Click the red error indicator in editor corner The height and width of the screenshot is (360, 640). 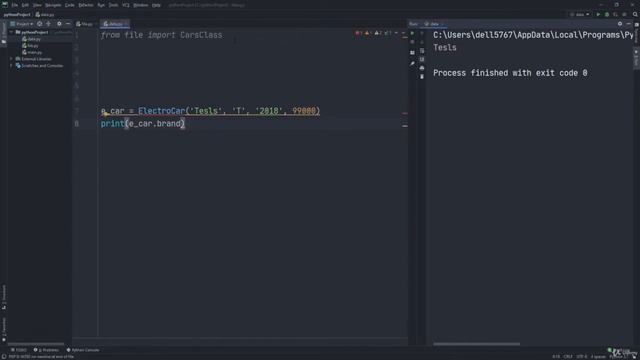(359, 33)
